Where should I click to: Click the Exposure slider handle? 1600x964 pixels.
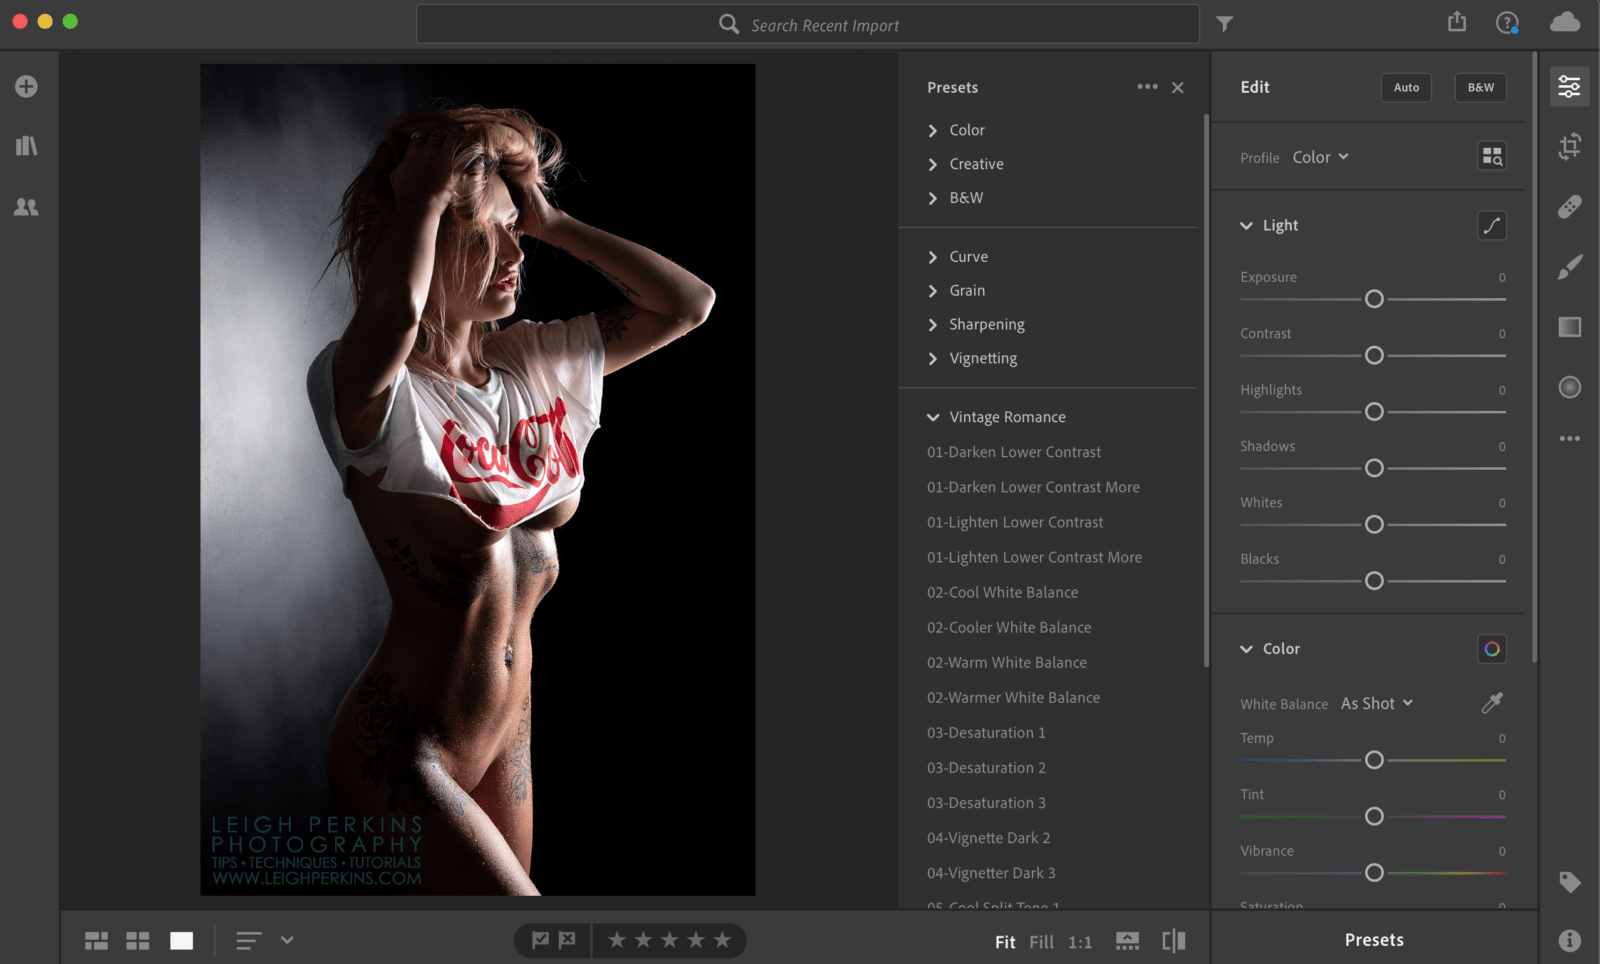coord(1374,299)
